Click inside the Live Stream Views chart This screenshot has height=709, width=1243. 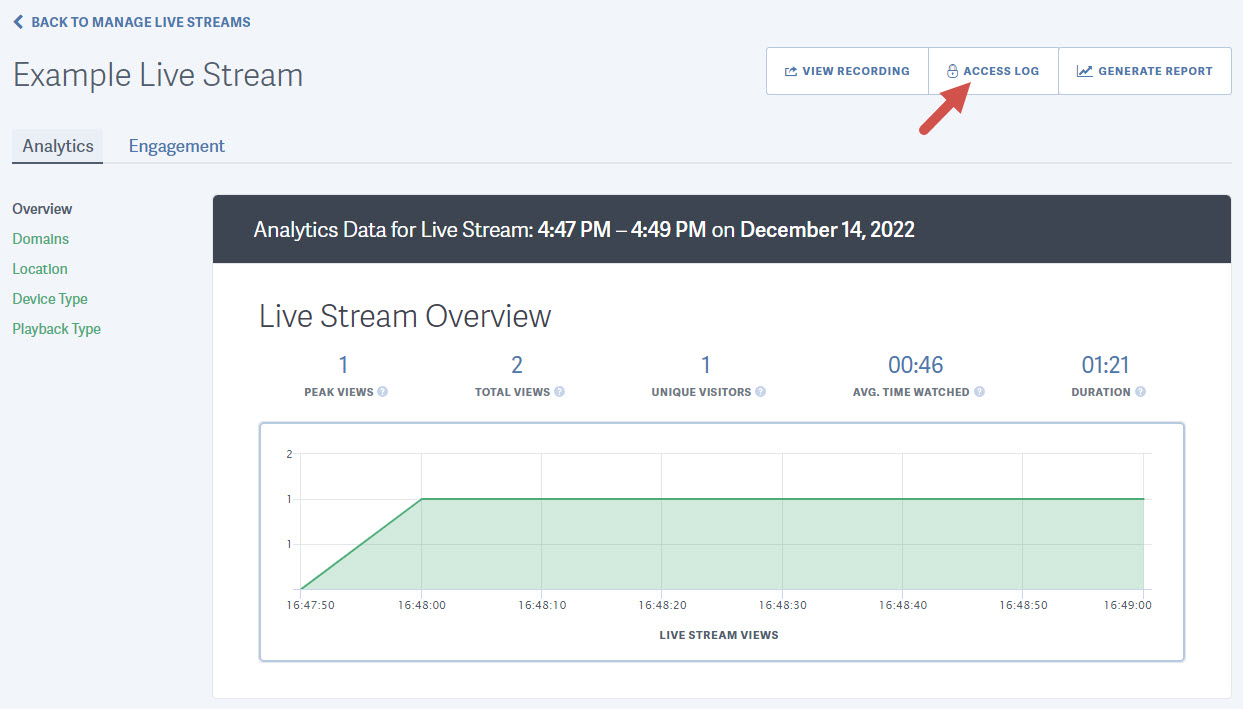click(x=718, y=540)
